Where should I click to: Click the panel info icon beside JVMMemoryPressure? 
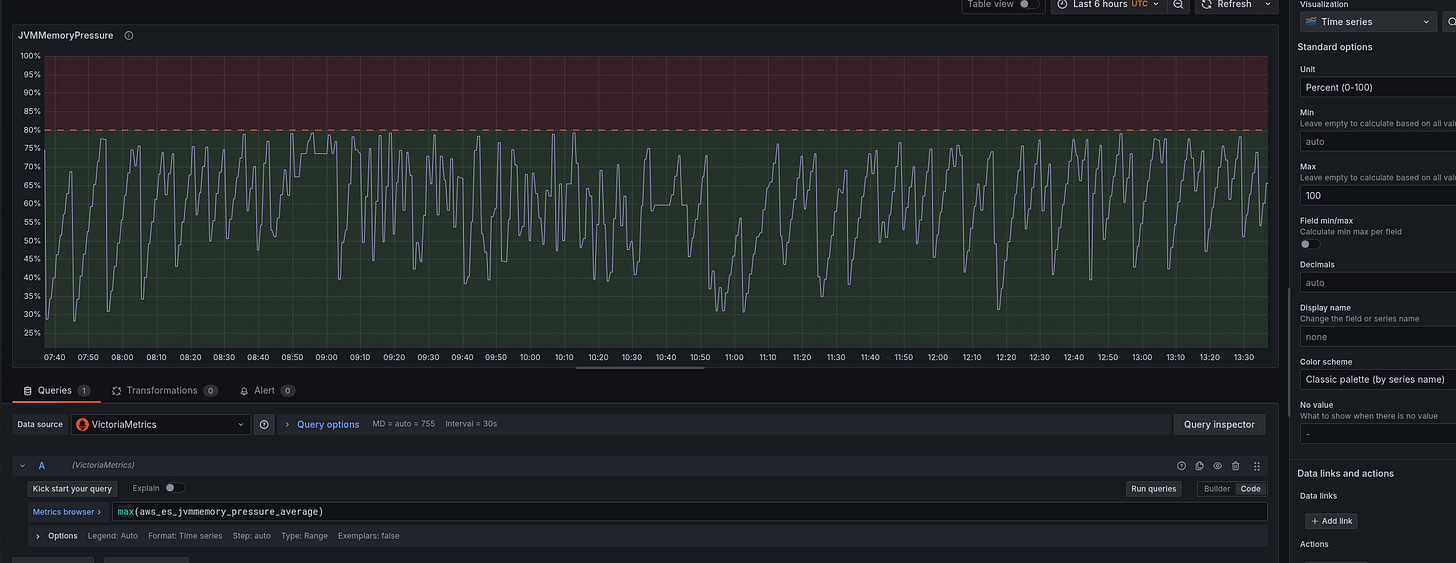point(129,36)
